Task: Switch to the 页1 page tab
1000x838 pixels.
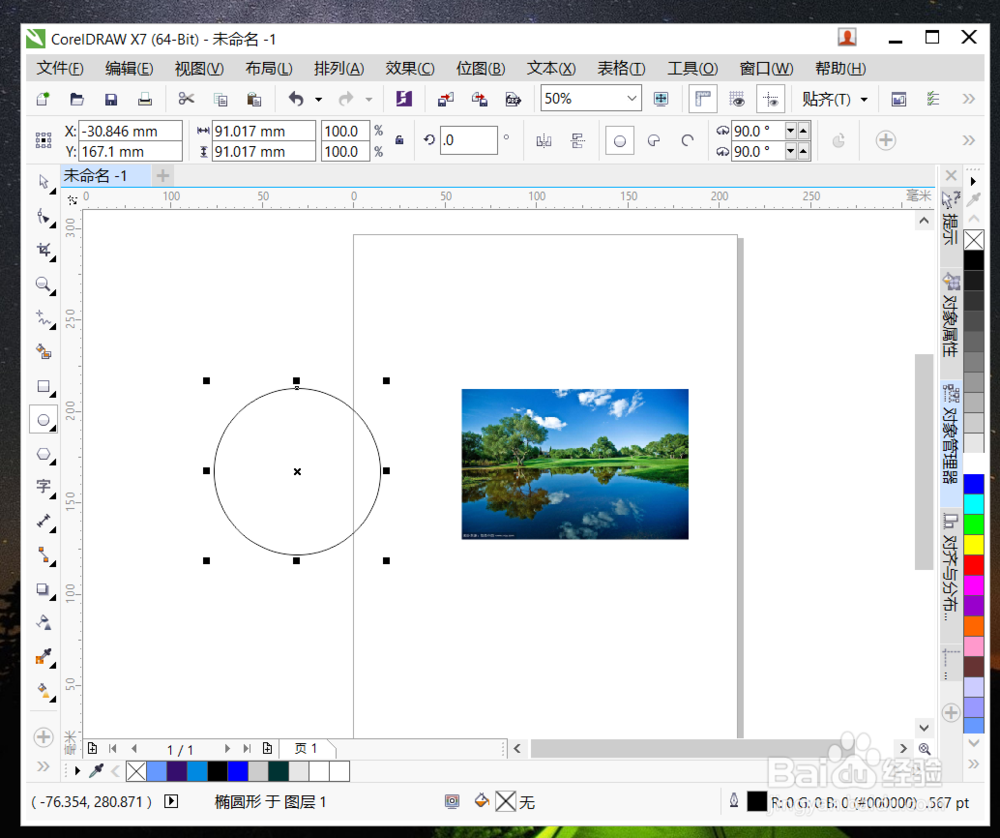Action: coord(307,748)
